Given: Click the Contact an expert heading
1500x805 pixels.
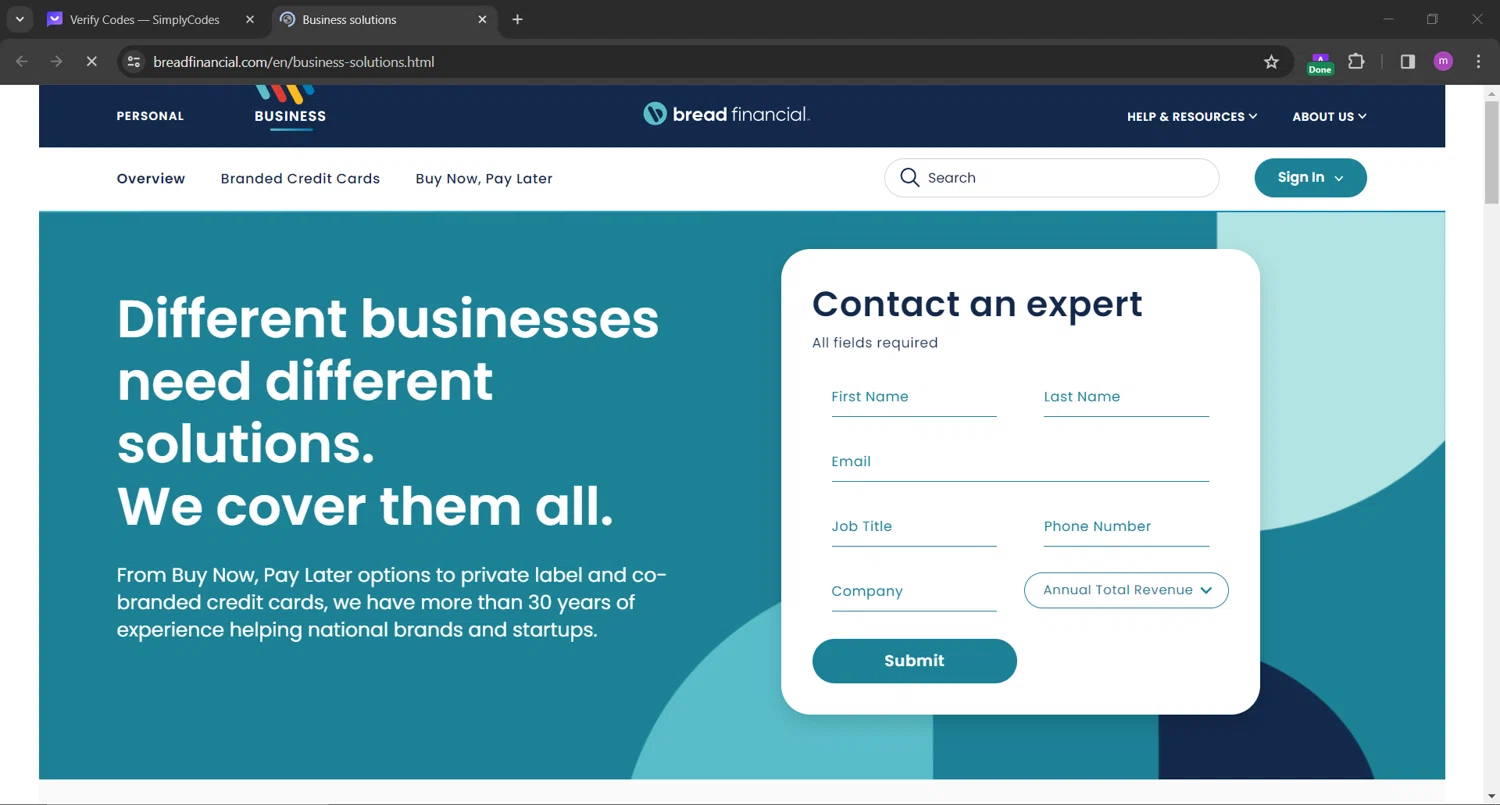Looking at the screenshot, I should coord(977,304).
